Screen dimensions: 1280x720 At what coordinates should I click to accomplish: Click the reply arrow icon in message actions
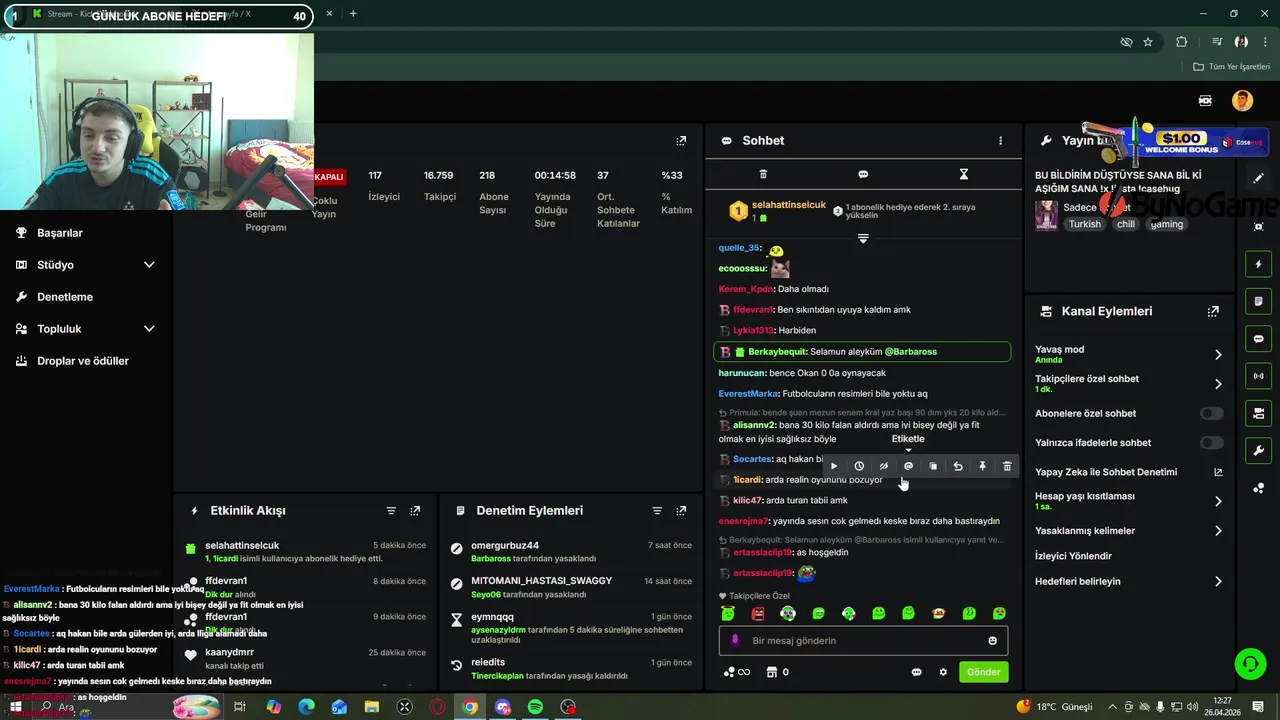pyautogui.click(x=958, y=466)
